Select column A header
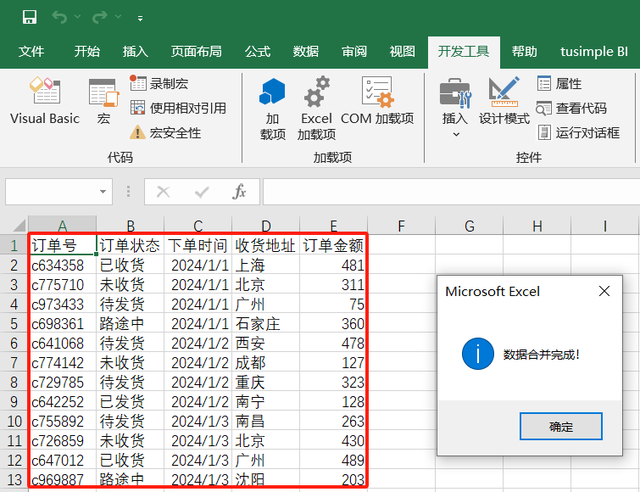This screenshot has height=492, width=640. point(62,225)
